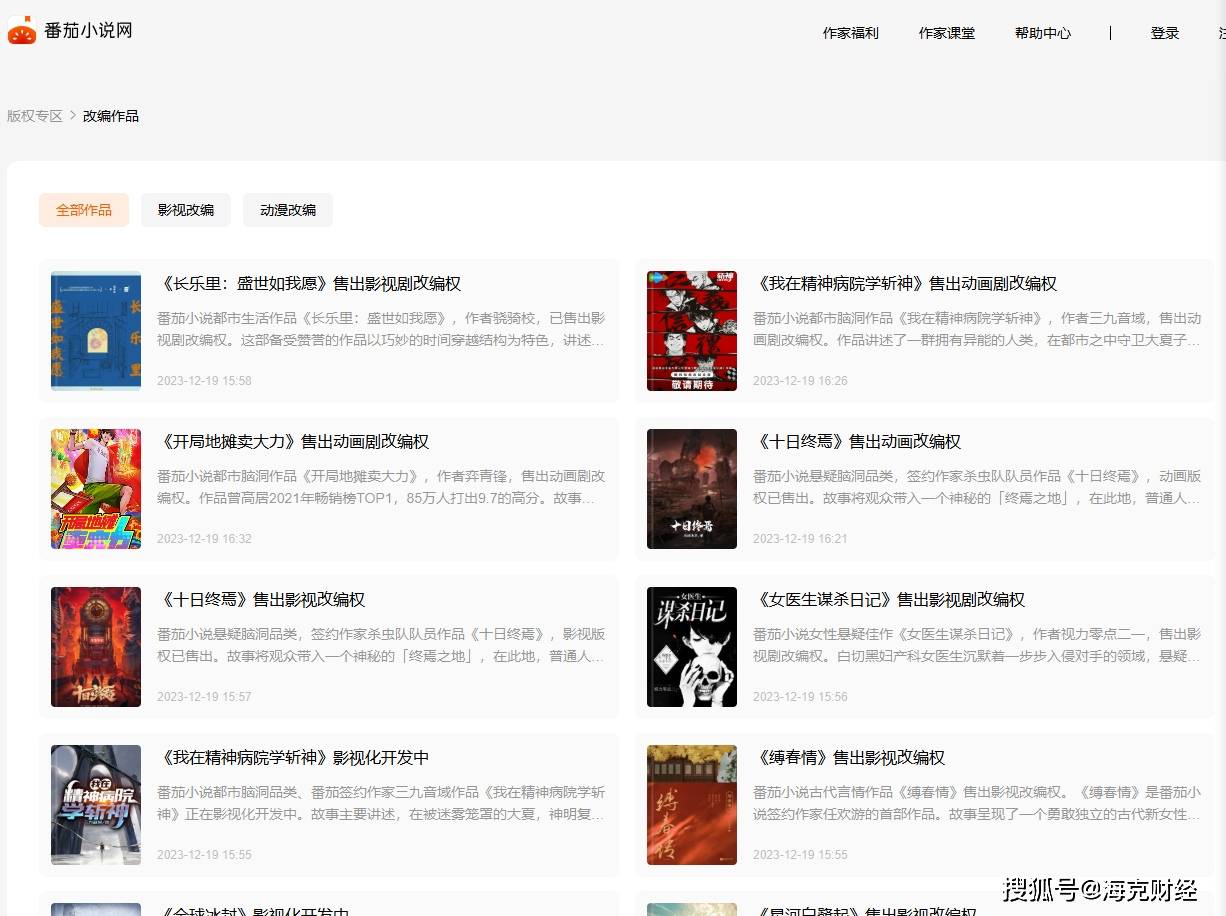Switch to the 影视改编 tab
Image resolution: width=1226 pixels, height=916 pixels.
(x=186, y=210)
